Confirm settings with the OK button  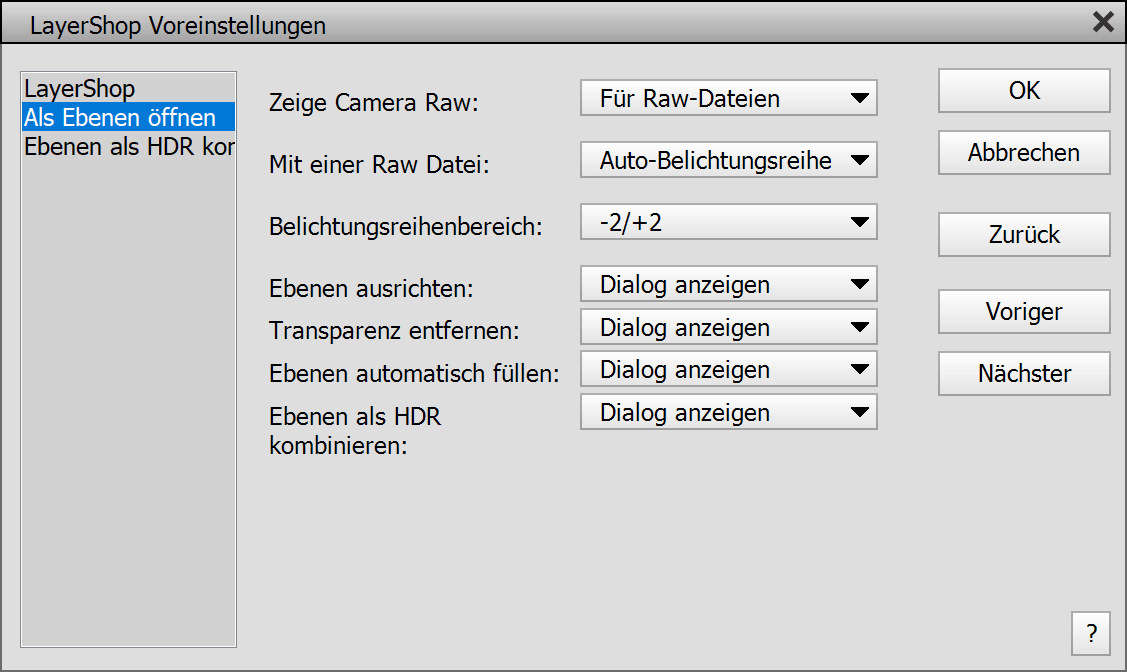1024,91
